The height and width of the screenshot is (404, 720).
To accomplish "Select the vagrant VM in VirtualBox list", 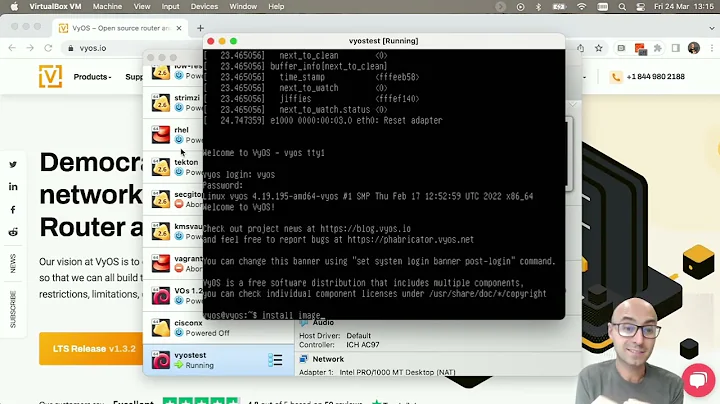I will pyautogui.click(x=174, y=264).
